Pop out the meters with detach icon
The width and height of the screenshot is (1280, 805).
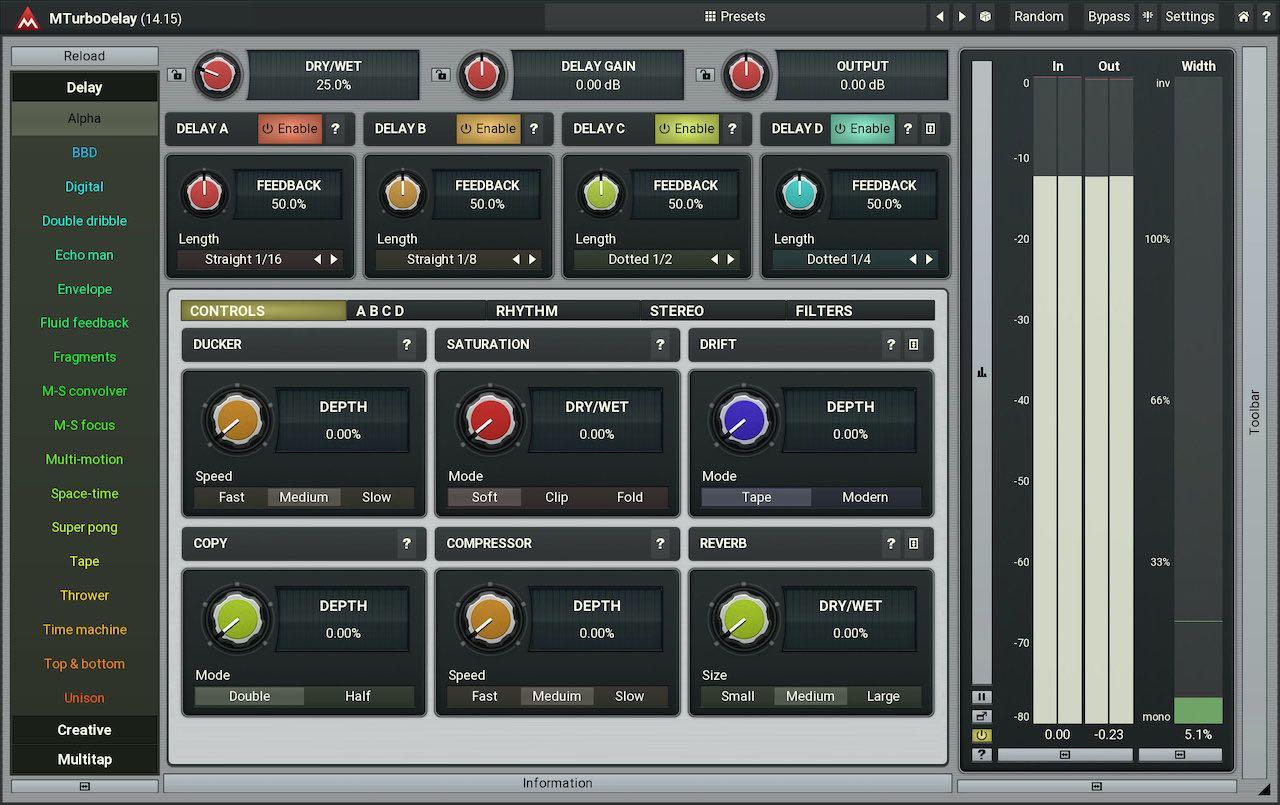click(981, 716)
